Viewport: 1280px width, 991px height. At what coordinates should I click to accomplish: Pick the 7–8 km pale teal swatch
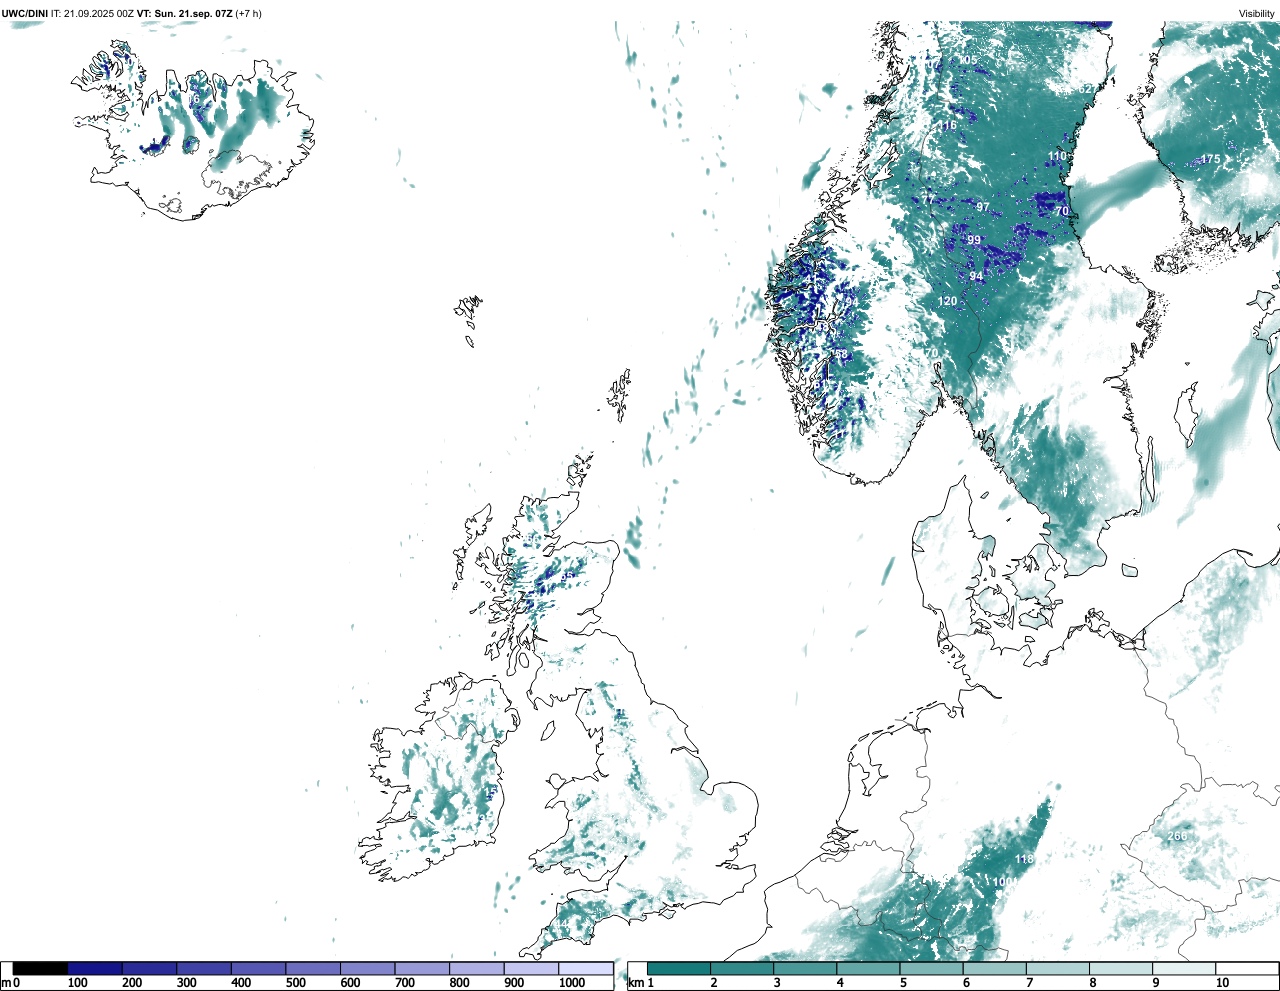pos(1057,969)
